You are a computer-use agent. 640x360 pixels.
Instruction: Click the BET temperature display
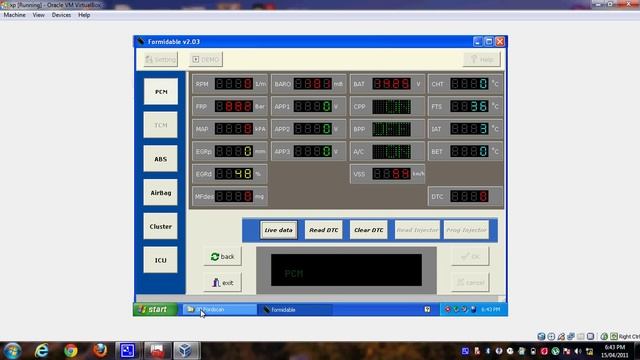(469, 151)
